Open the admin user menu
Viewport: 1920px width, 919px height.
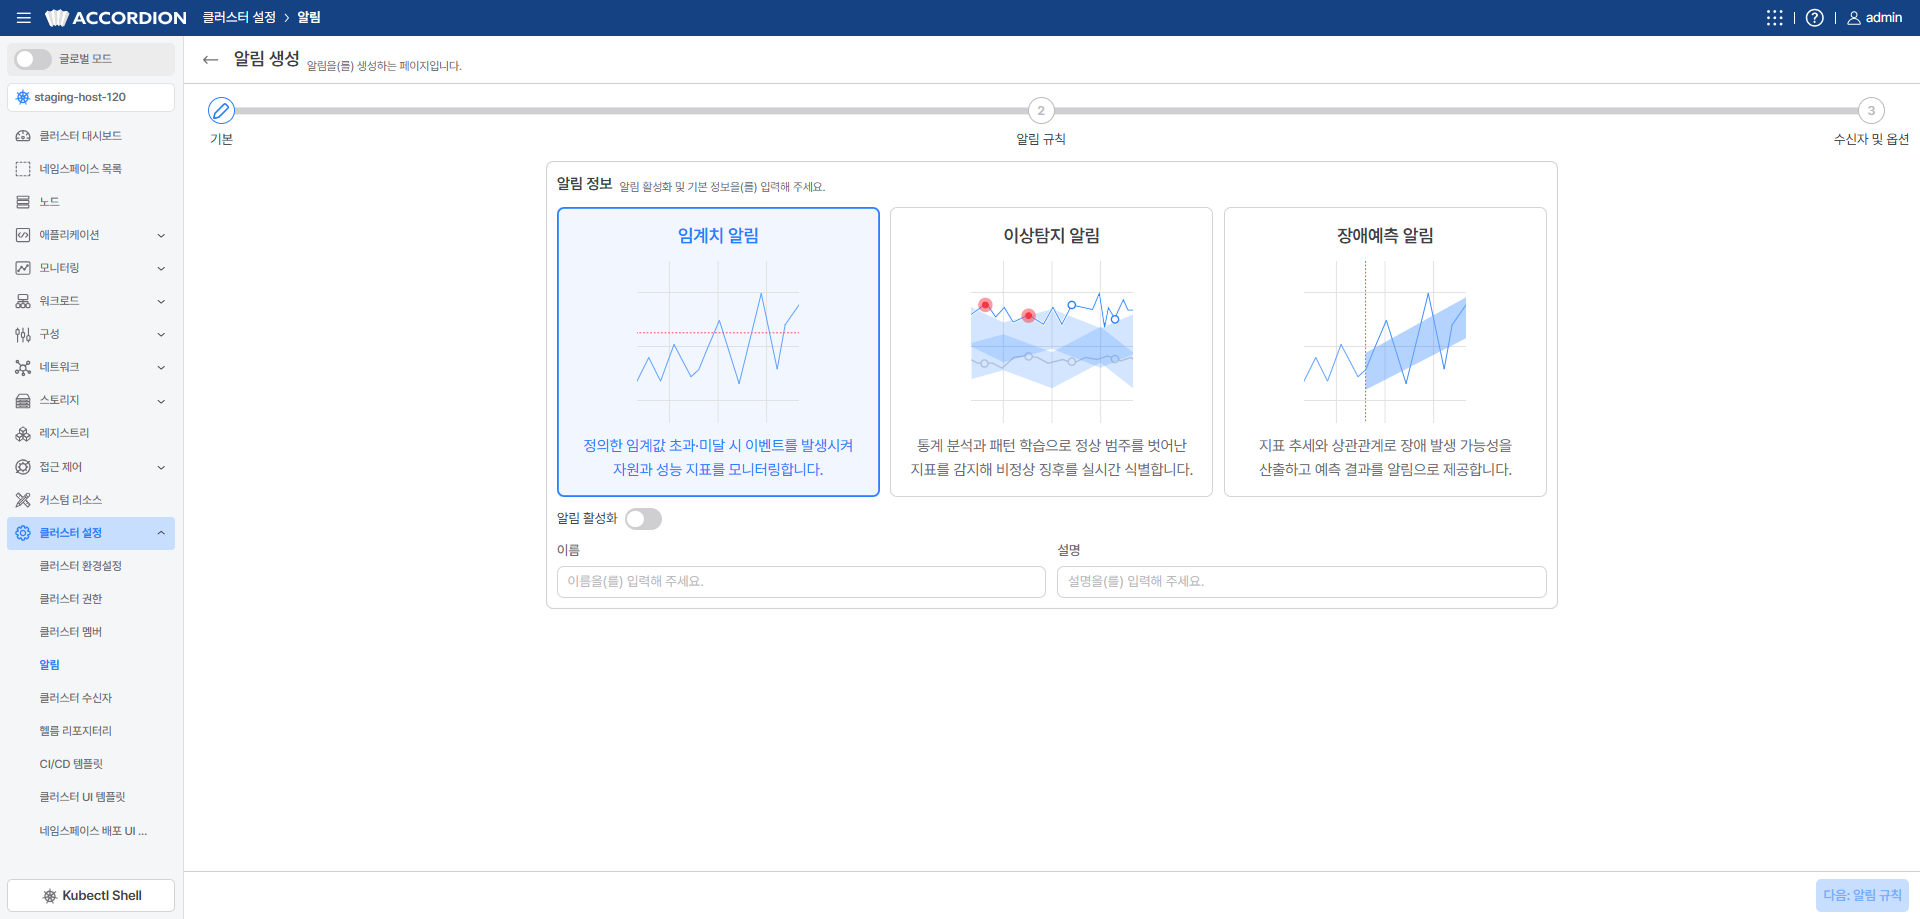[1874, 18]
